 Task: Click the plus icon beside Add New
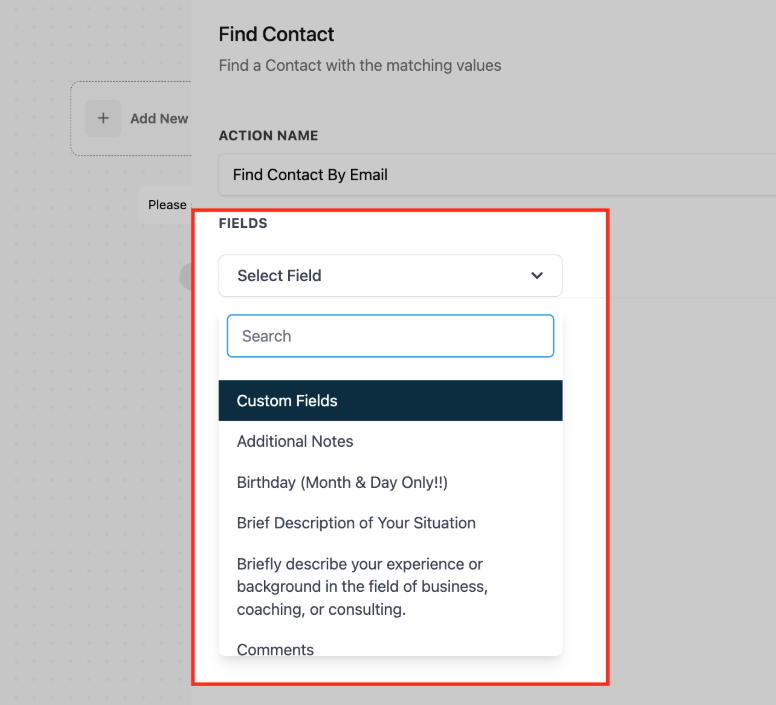pos(103,118)
